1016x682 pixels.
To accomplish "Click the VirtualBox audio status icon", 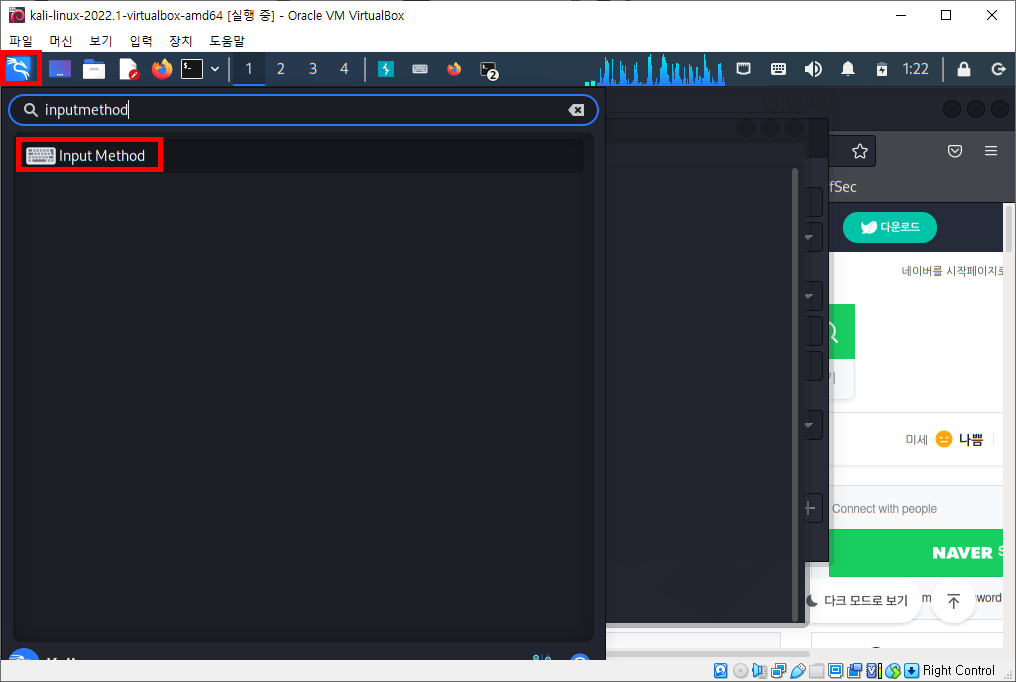I will click(759, 671).
